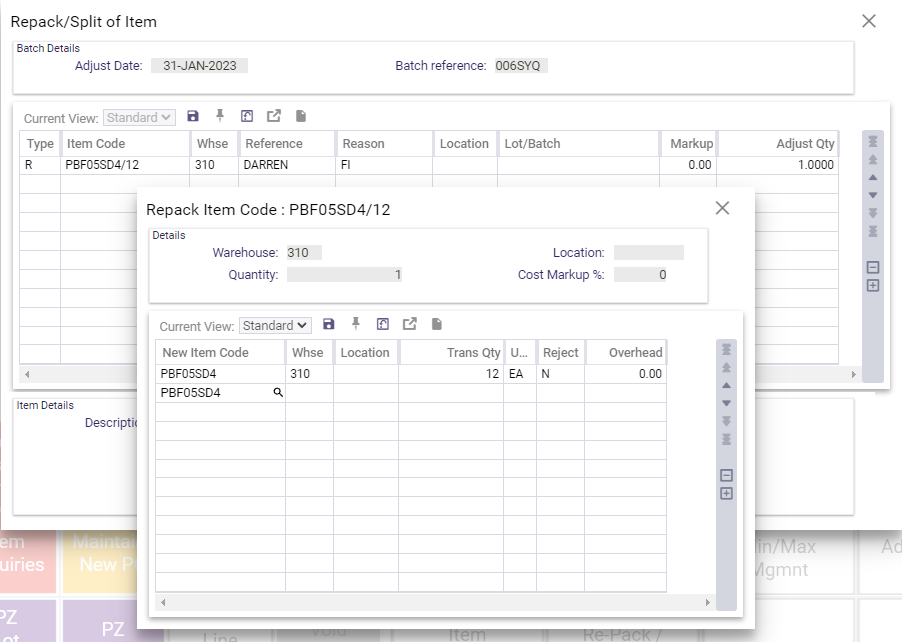Click the Reject column header
Viewport: 902px width, 642px height.
point(561,352)
